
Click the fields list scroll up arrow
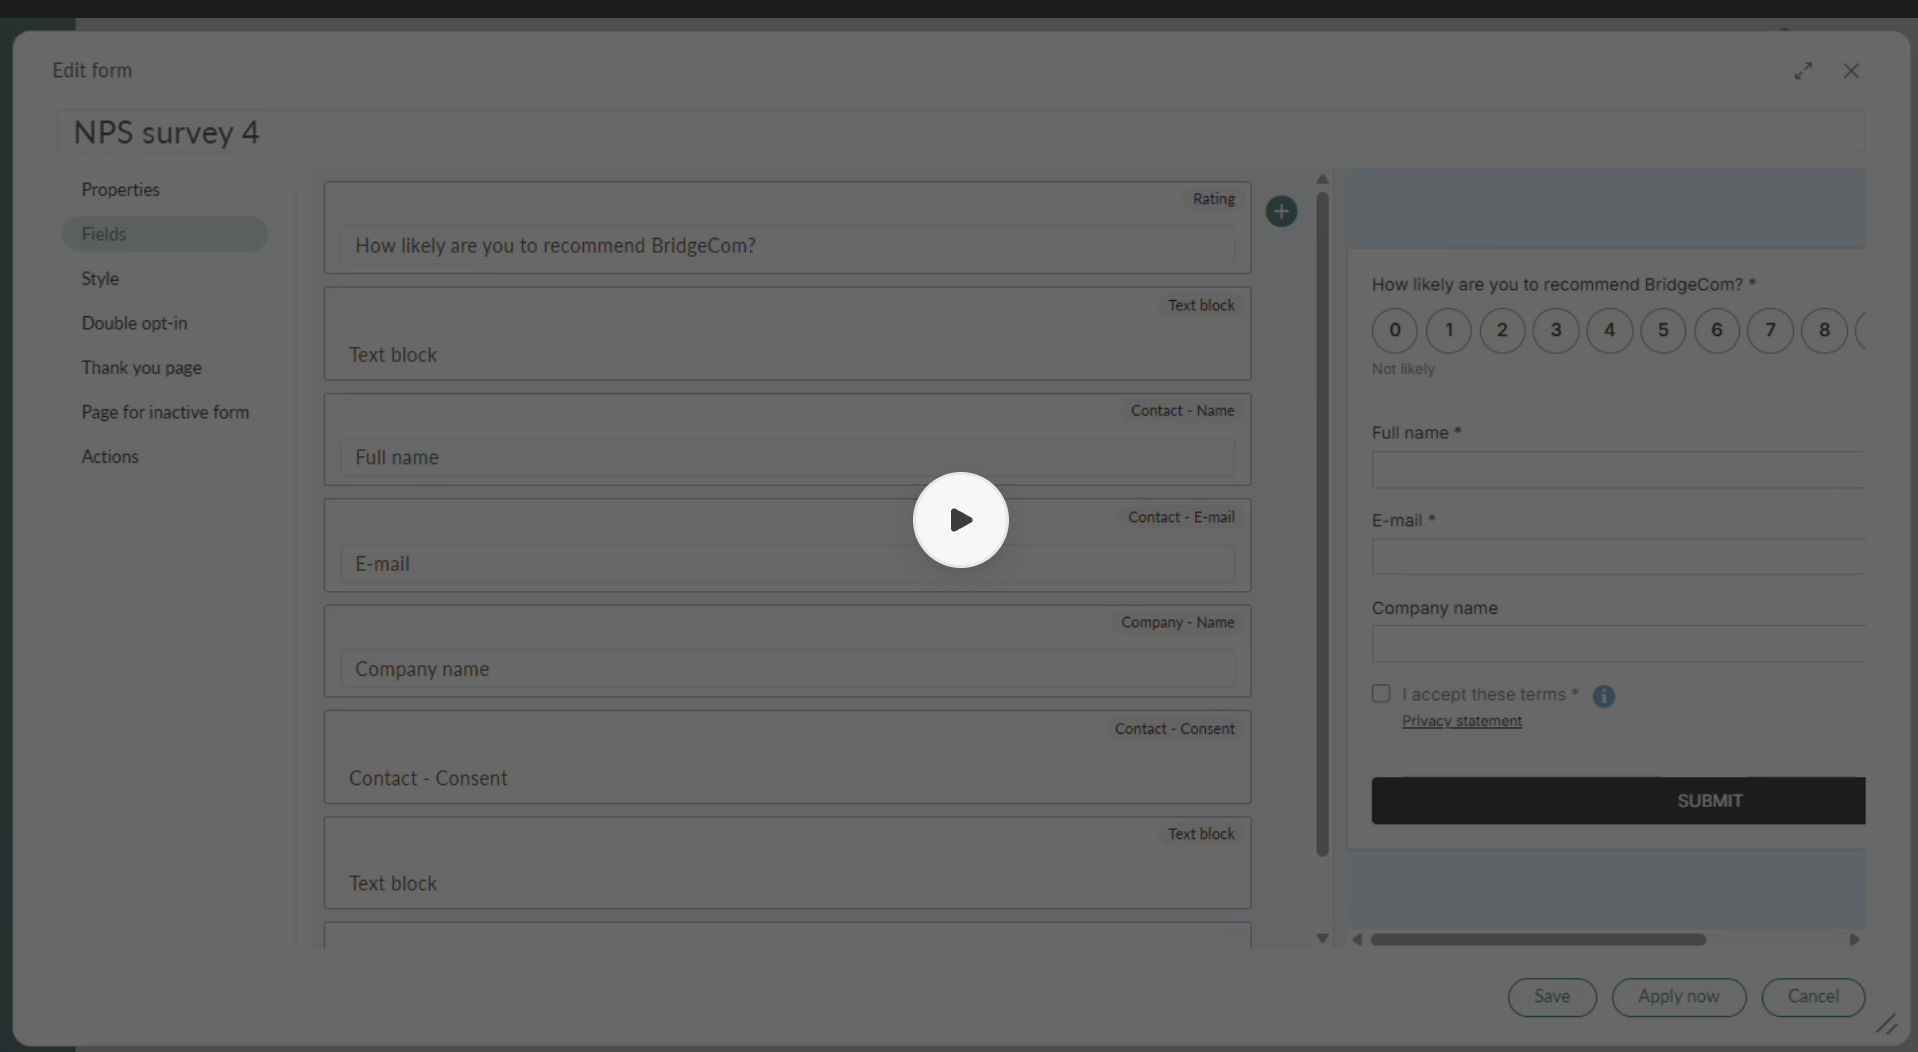coord(1322,180)
